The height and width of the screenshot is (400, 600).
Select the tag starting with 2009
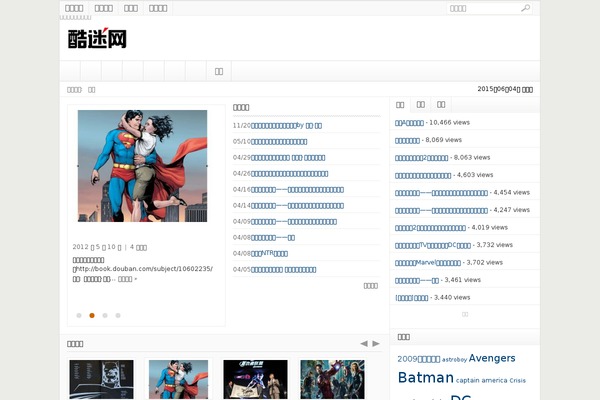[419, 359]
